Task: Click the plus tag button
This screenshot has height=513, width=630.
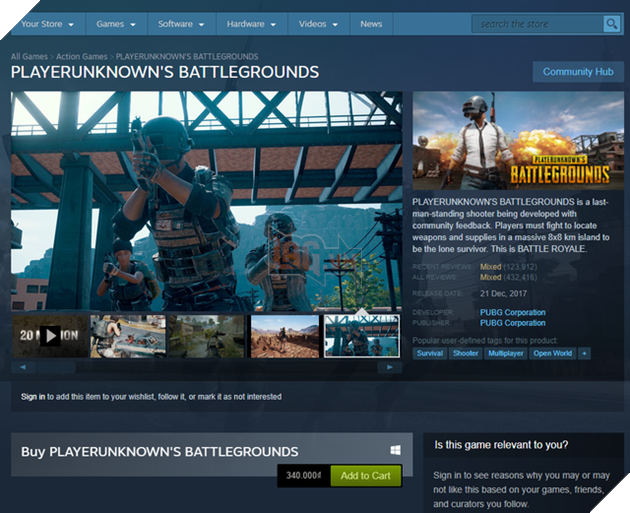Action: (x=584, y=354)
